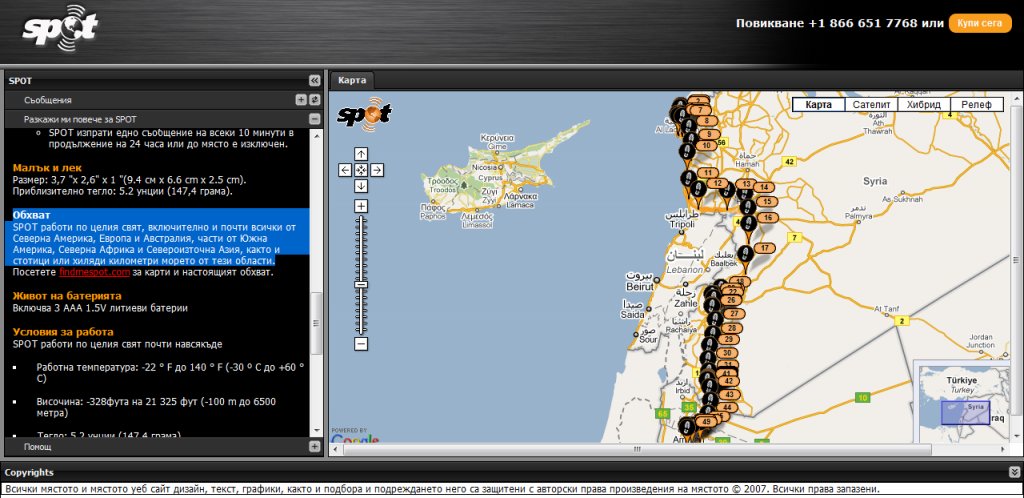Click waypoint label 26 on the map
This screenshot has height=498, width=1024.
731,300
